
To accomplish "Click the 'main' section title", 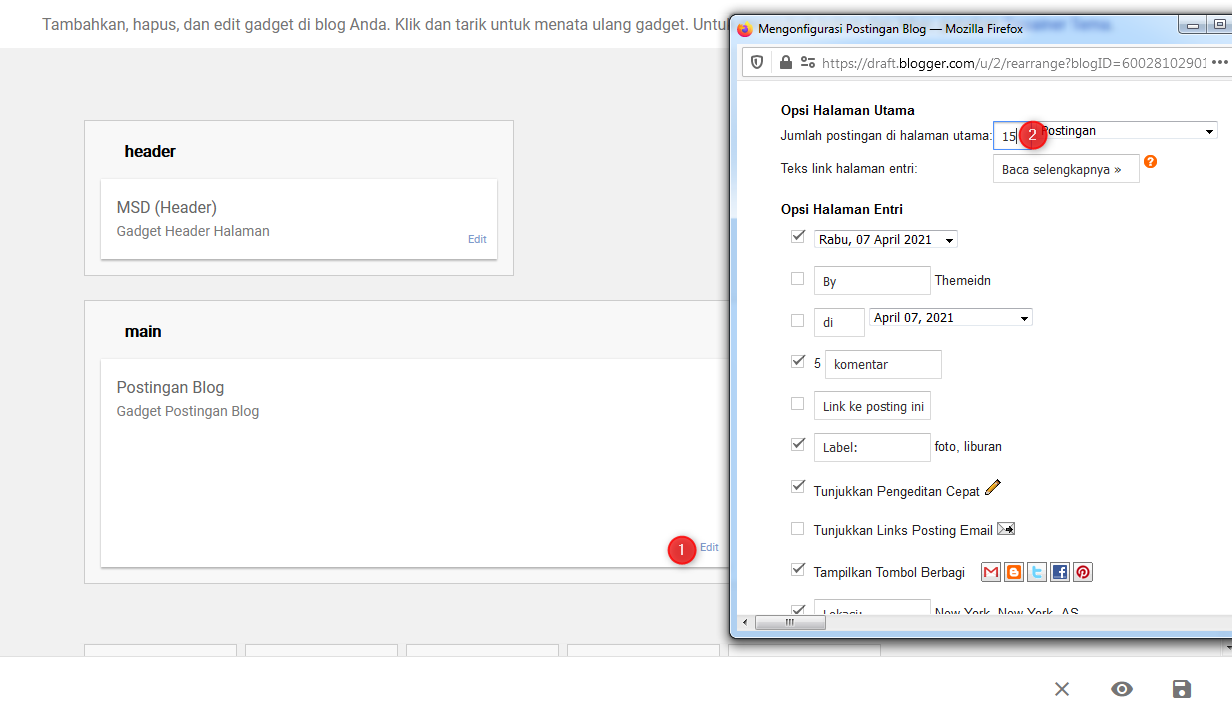I will (143, 331).
